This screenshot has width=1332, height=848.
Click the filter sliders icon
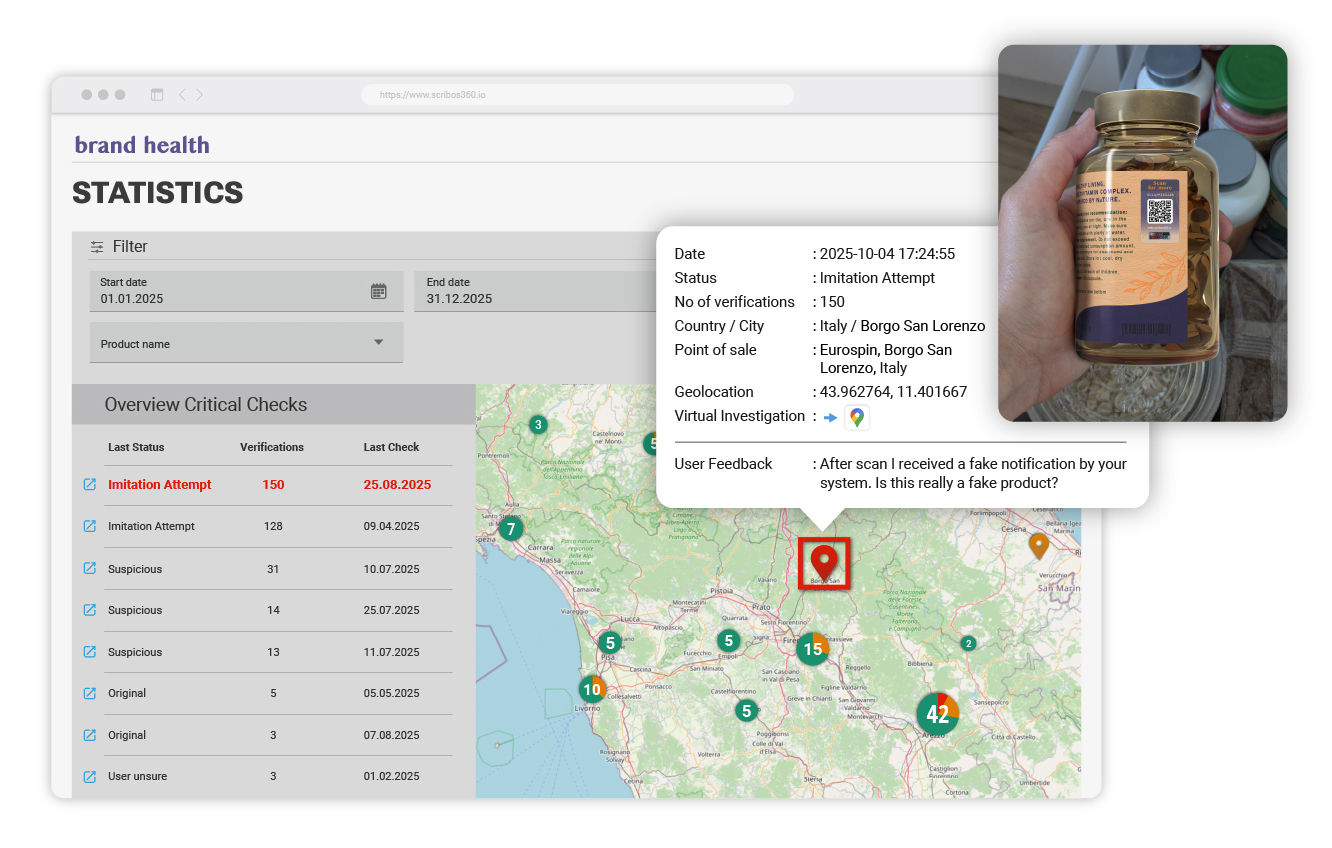pos(97,247)
